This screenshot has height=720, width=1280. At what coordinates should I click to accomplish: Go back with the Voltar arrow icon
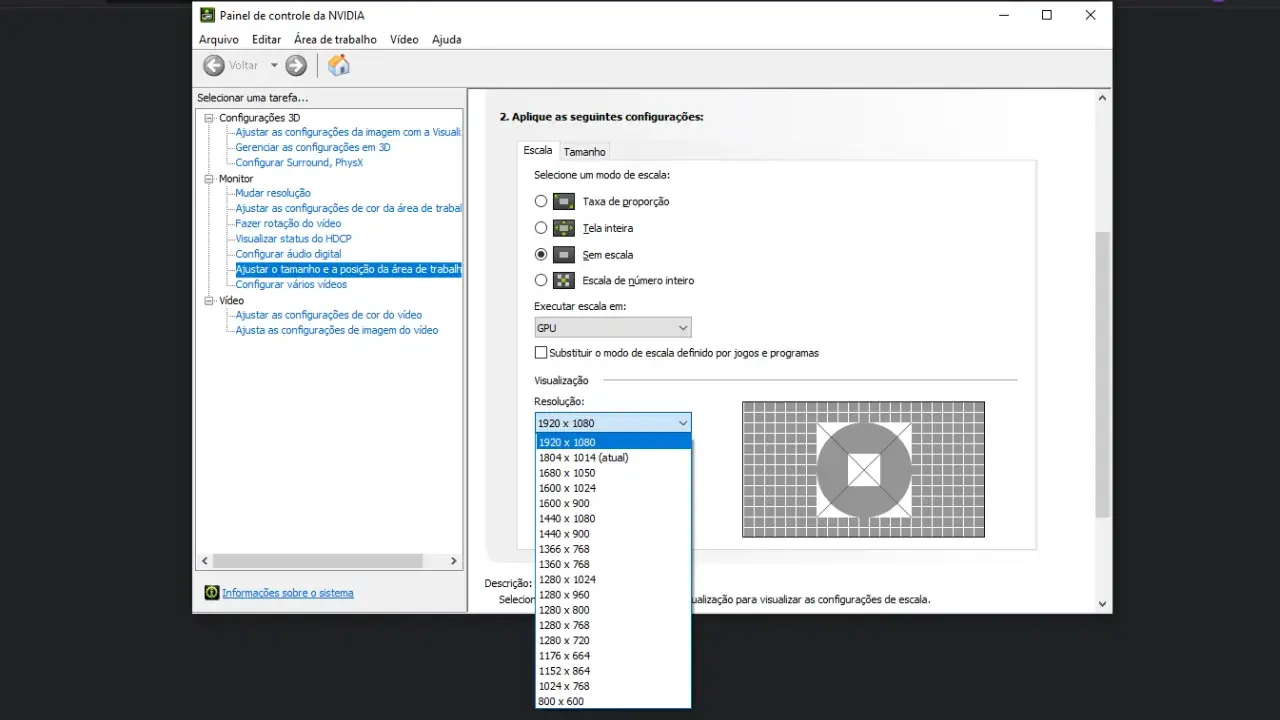[x=214, y=65]
